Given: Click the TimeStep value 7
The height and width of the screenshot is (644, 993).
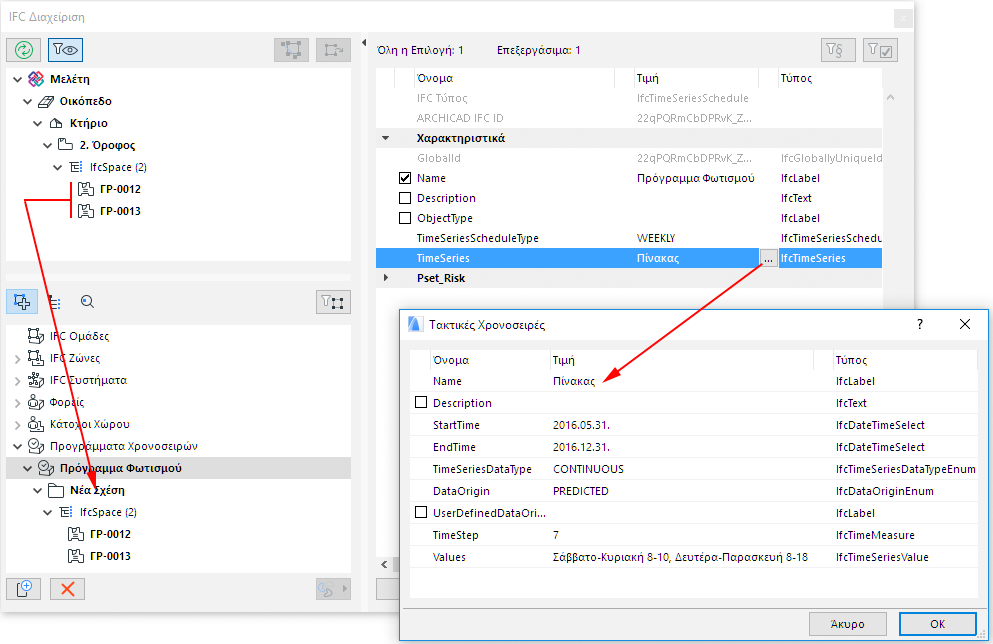Looking at the screenshot, I should [555, 535].
